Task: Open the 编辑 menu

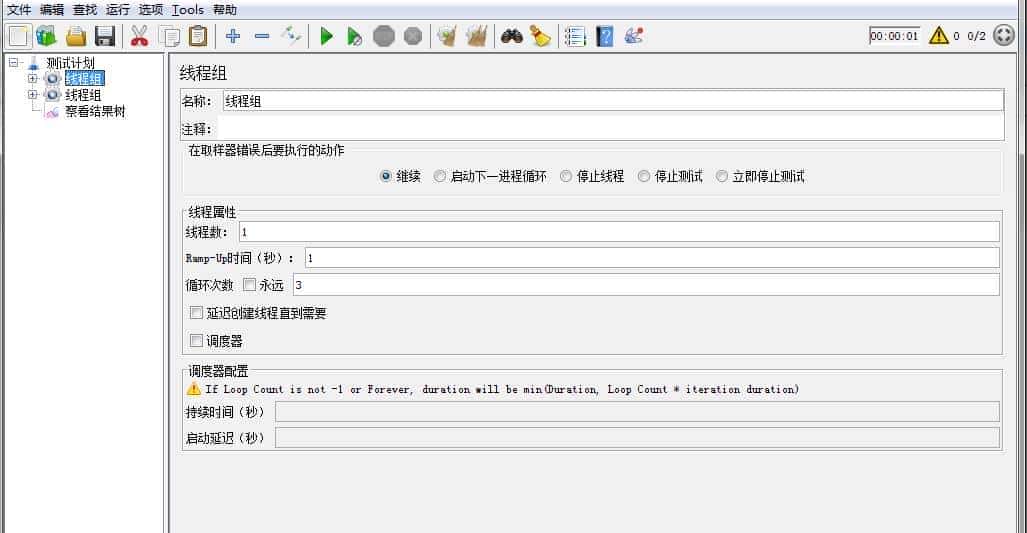Action: [x=52, y=10]
